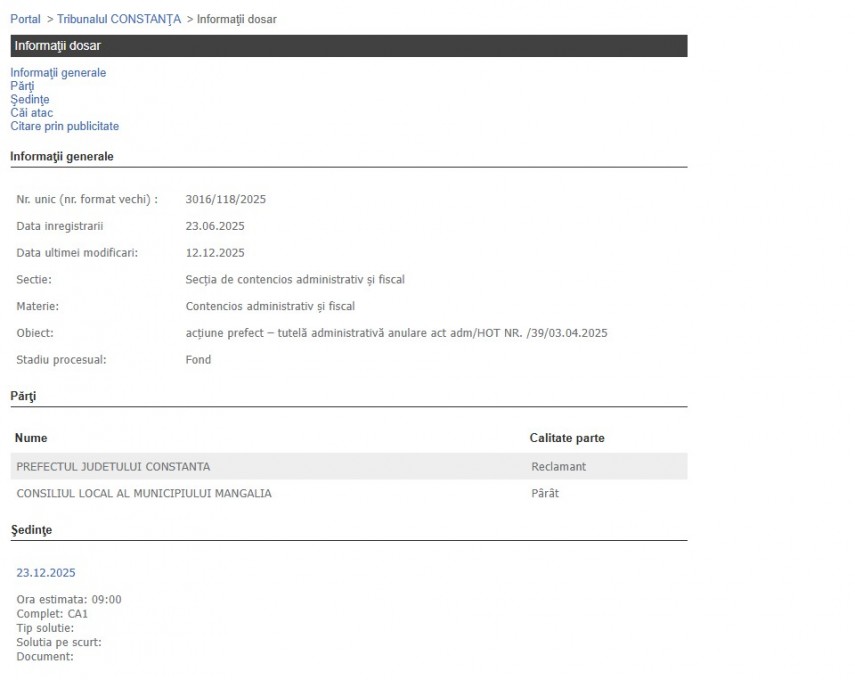Open Citare prin publicitate link
The height and width of the screenshot is (680, 855).
[64, 126]
